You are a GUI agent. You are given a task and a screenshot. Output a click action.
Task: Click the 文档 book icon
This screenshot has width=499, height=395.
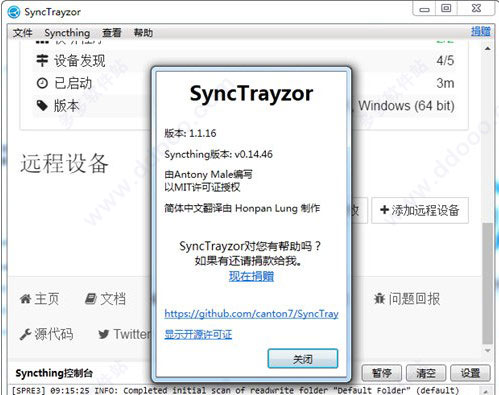90,298
